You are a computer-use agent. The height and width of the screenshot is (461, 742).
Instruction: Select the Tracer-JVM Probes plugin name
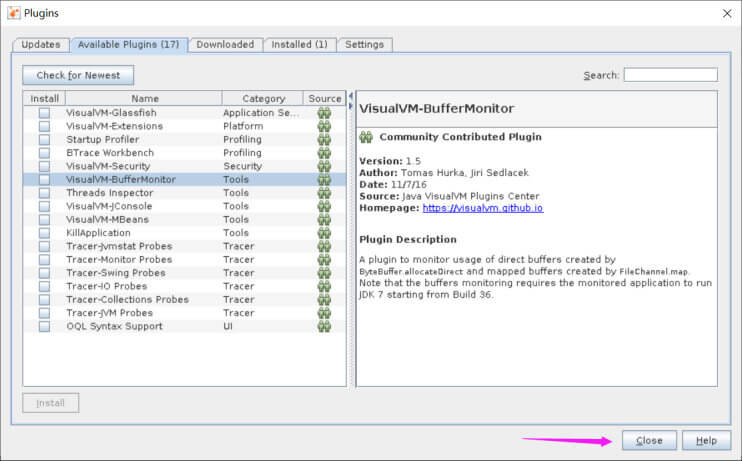click(109, 312)
